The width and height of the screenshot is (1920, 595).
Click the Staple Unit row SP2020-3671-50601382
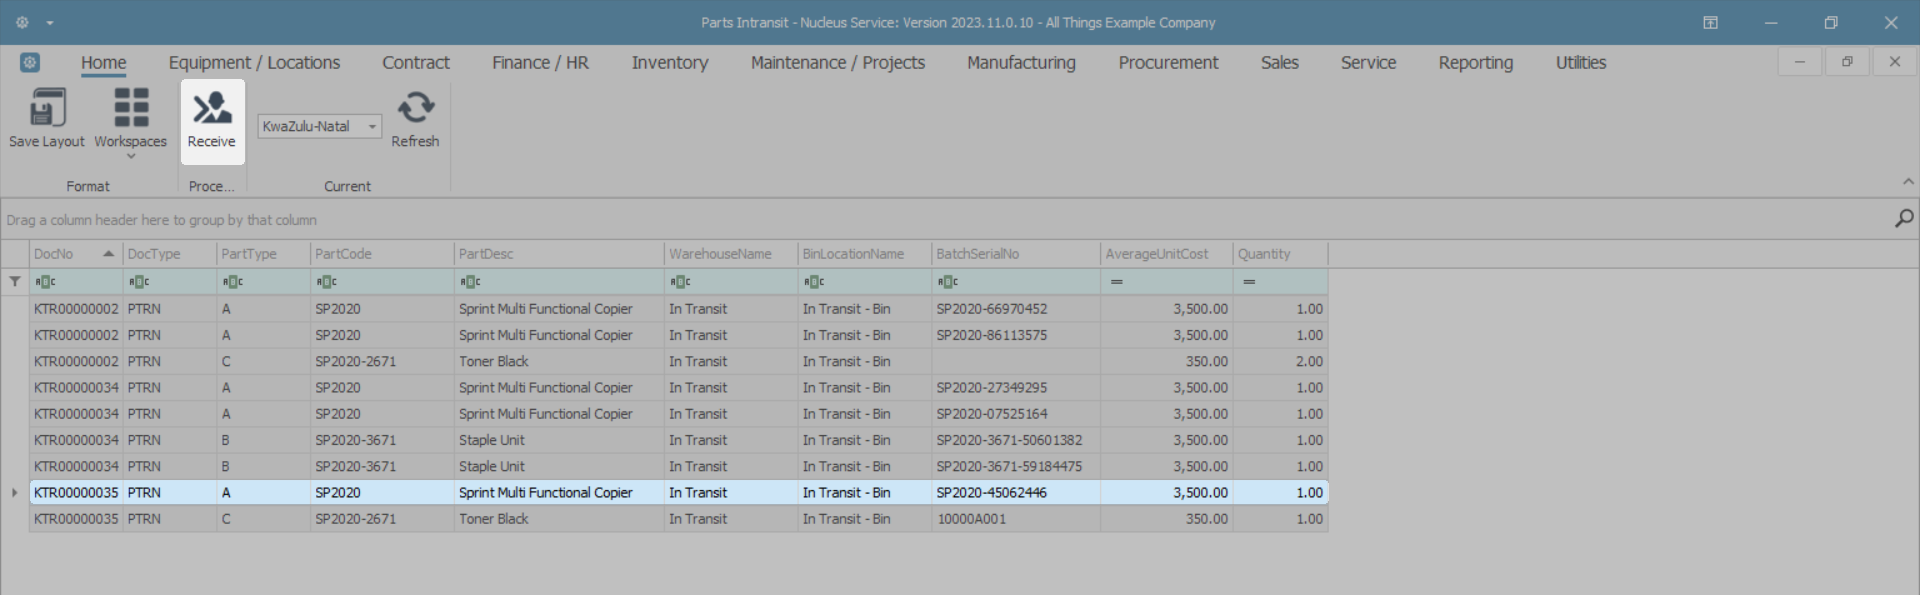[x=678, y=440]
